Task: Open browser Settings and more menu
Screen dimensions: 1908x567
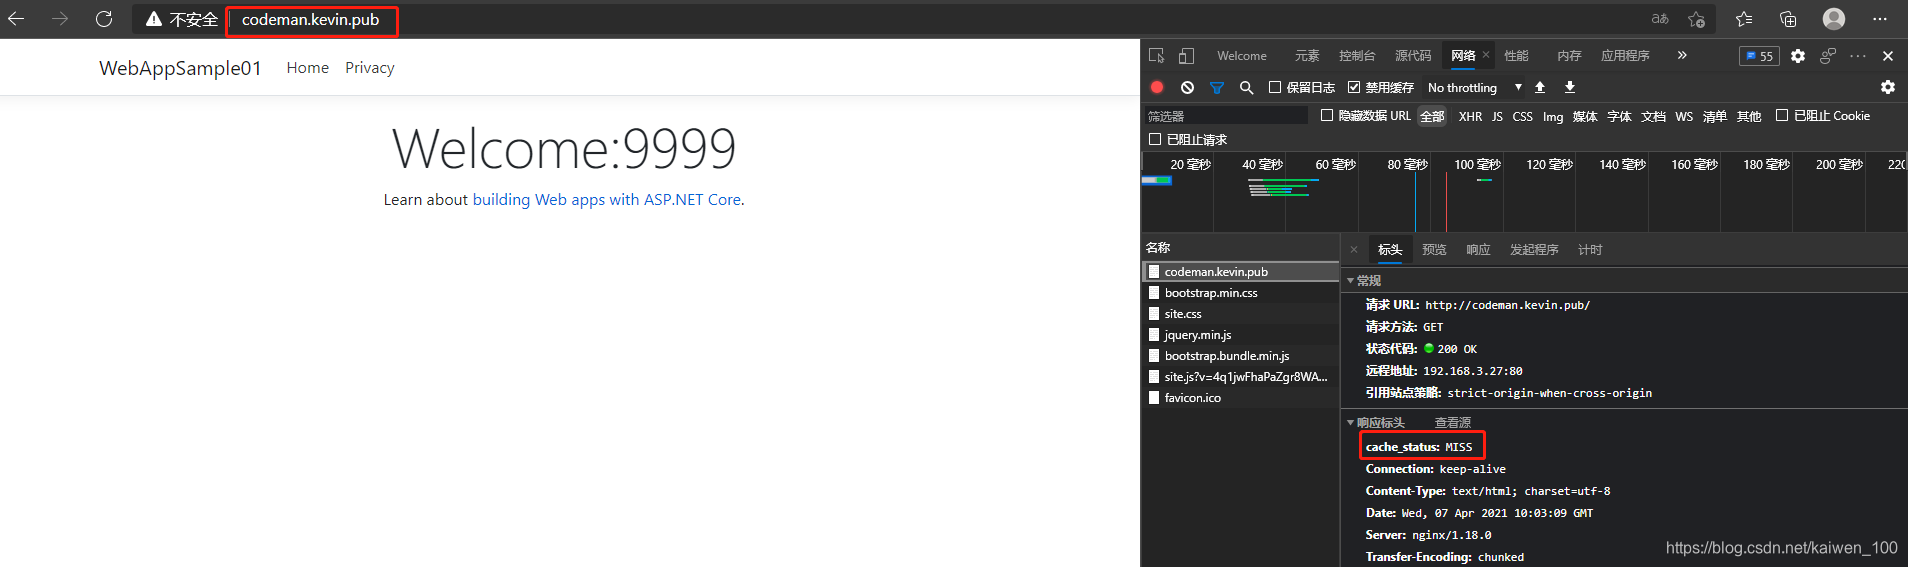Action: [x=1880, y=19]
